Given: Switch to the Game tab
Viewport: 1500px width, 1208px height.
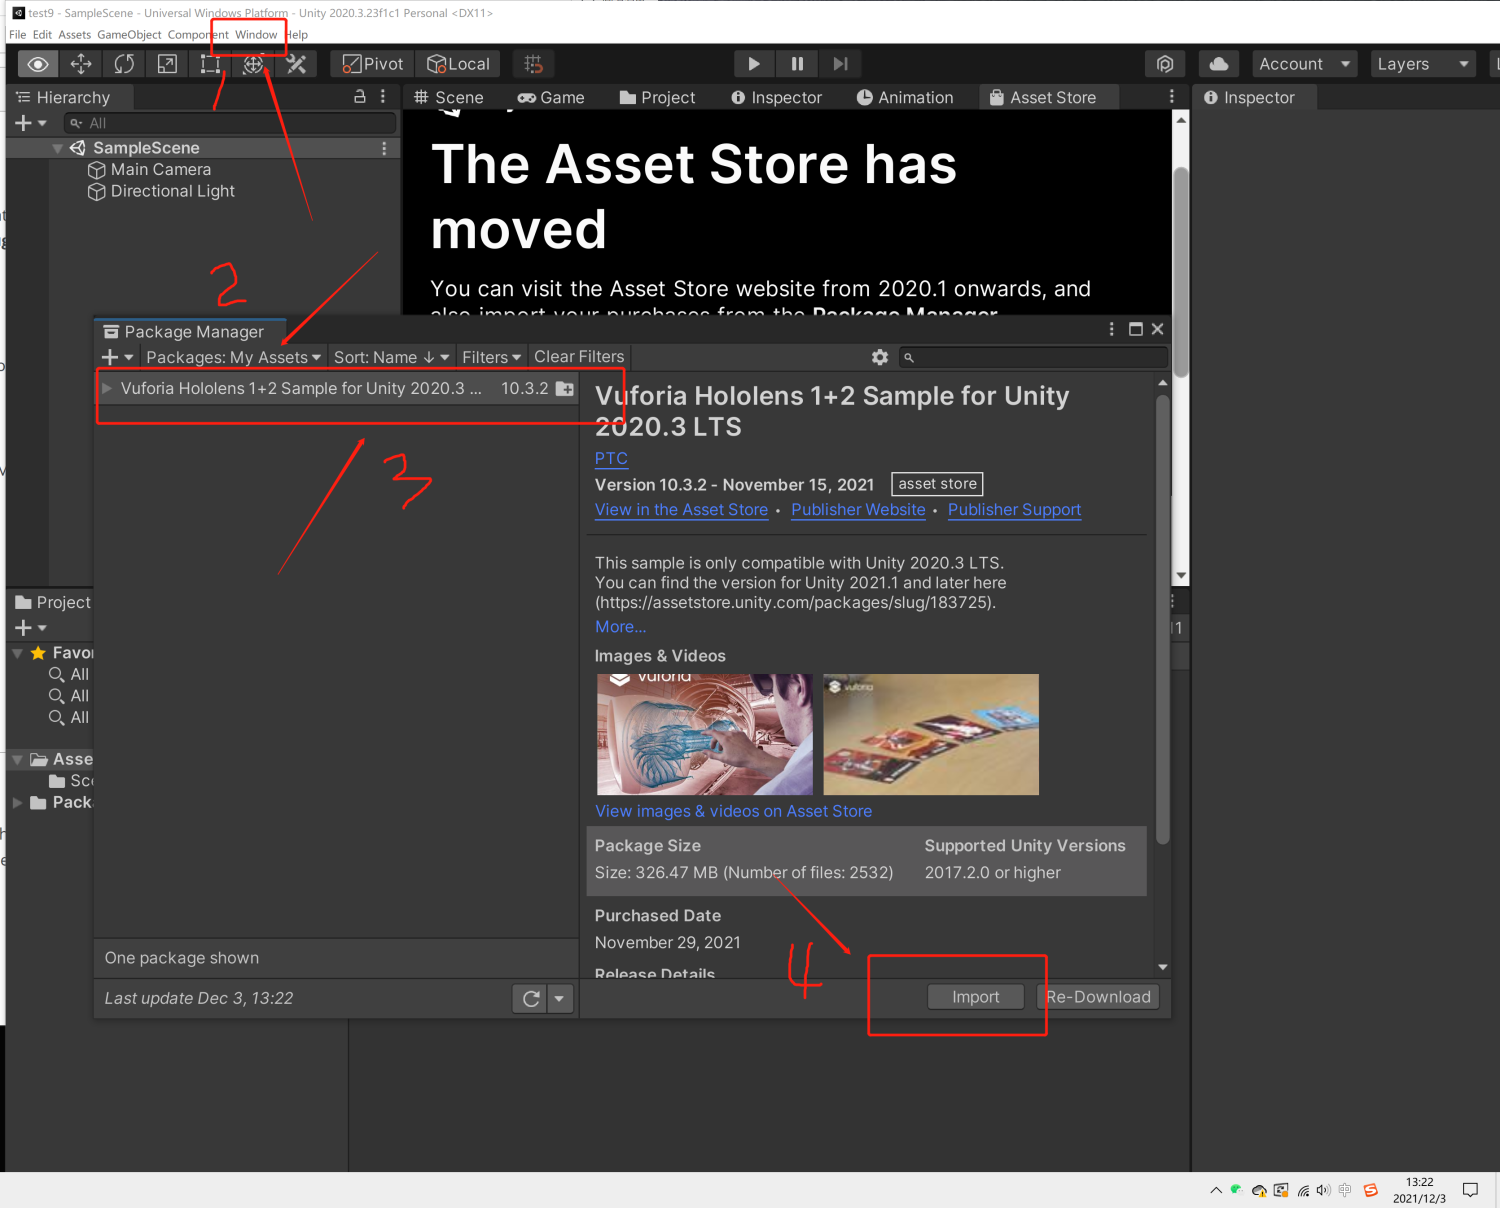Looking at the screenshot, I should 551,97.
